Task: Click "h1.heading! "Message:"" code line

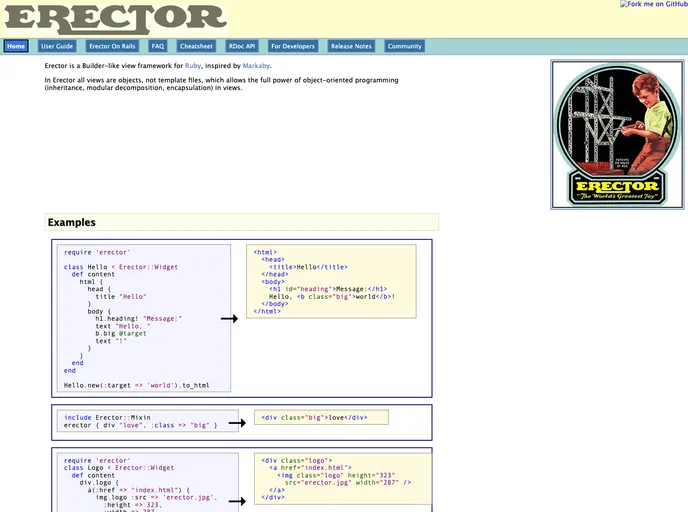Action: pos(139,319)
